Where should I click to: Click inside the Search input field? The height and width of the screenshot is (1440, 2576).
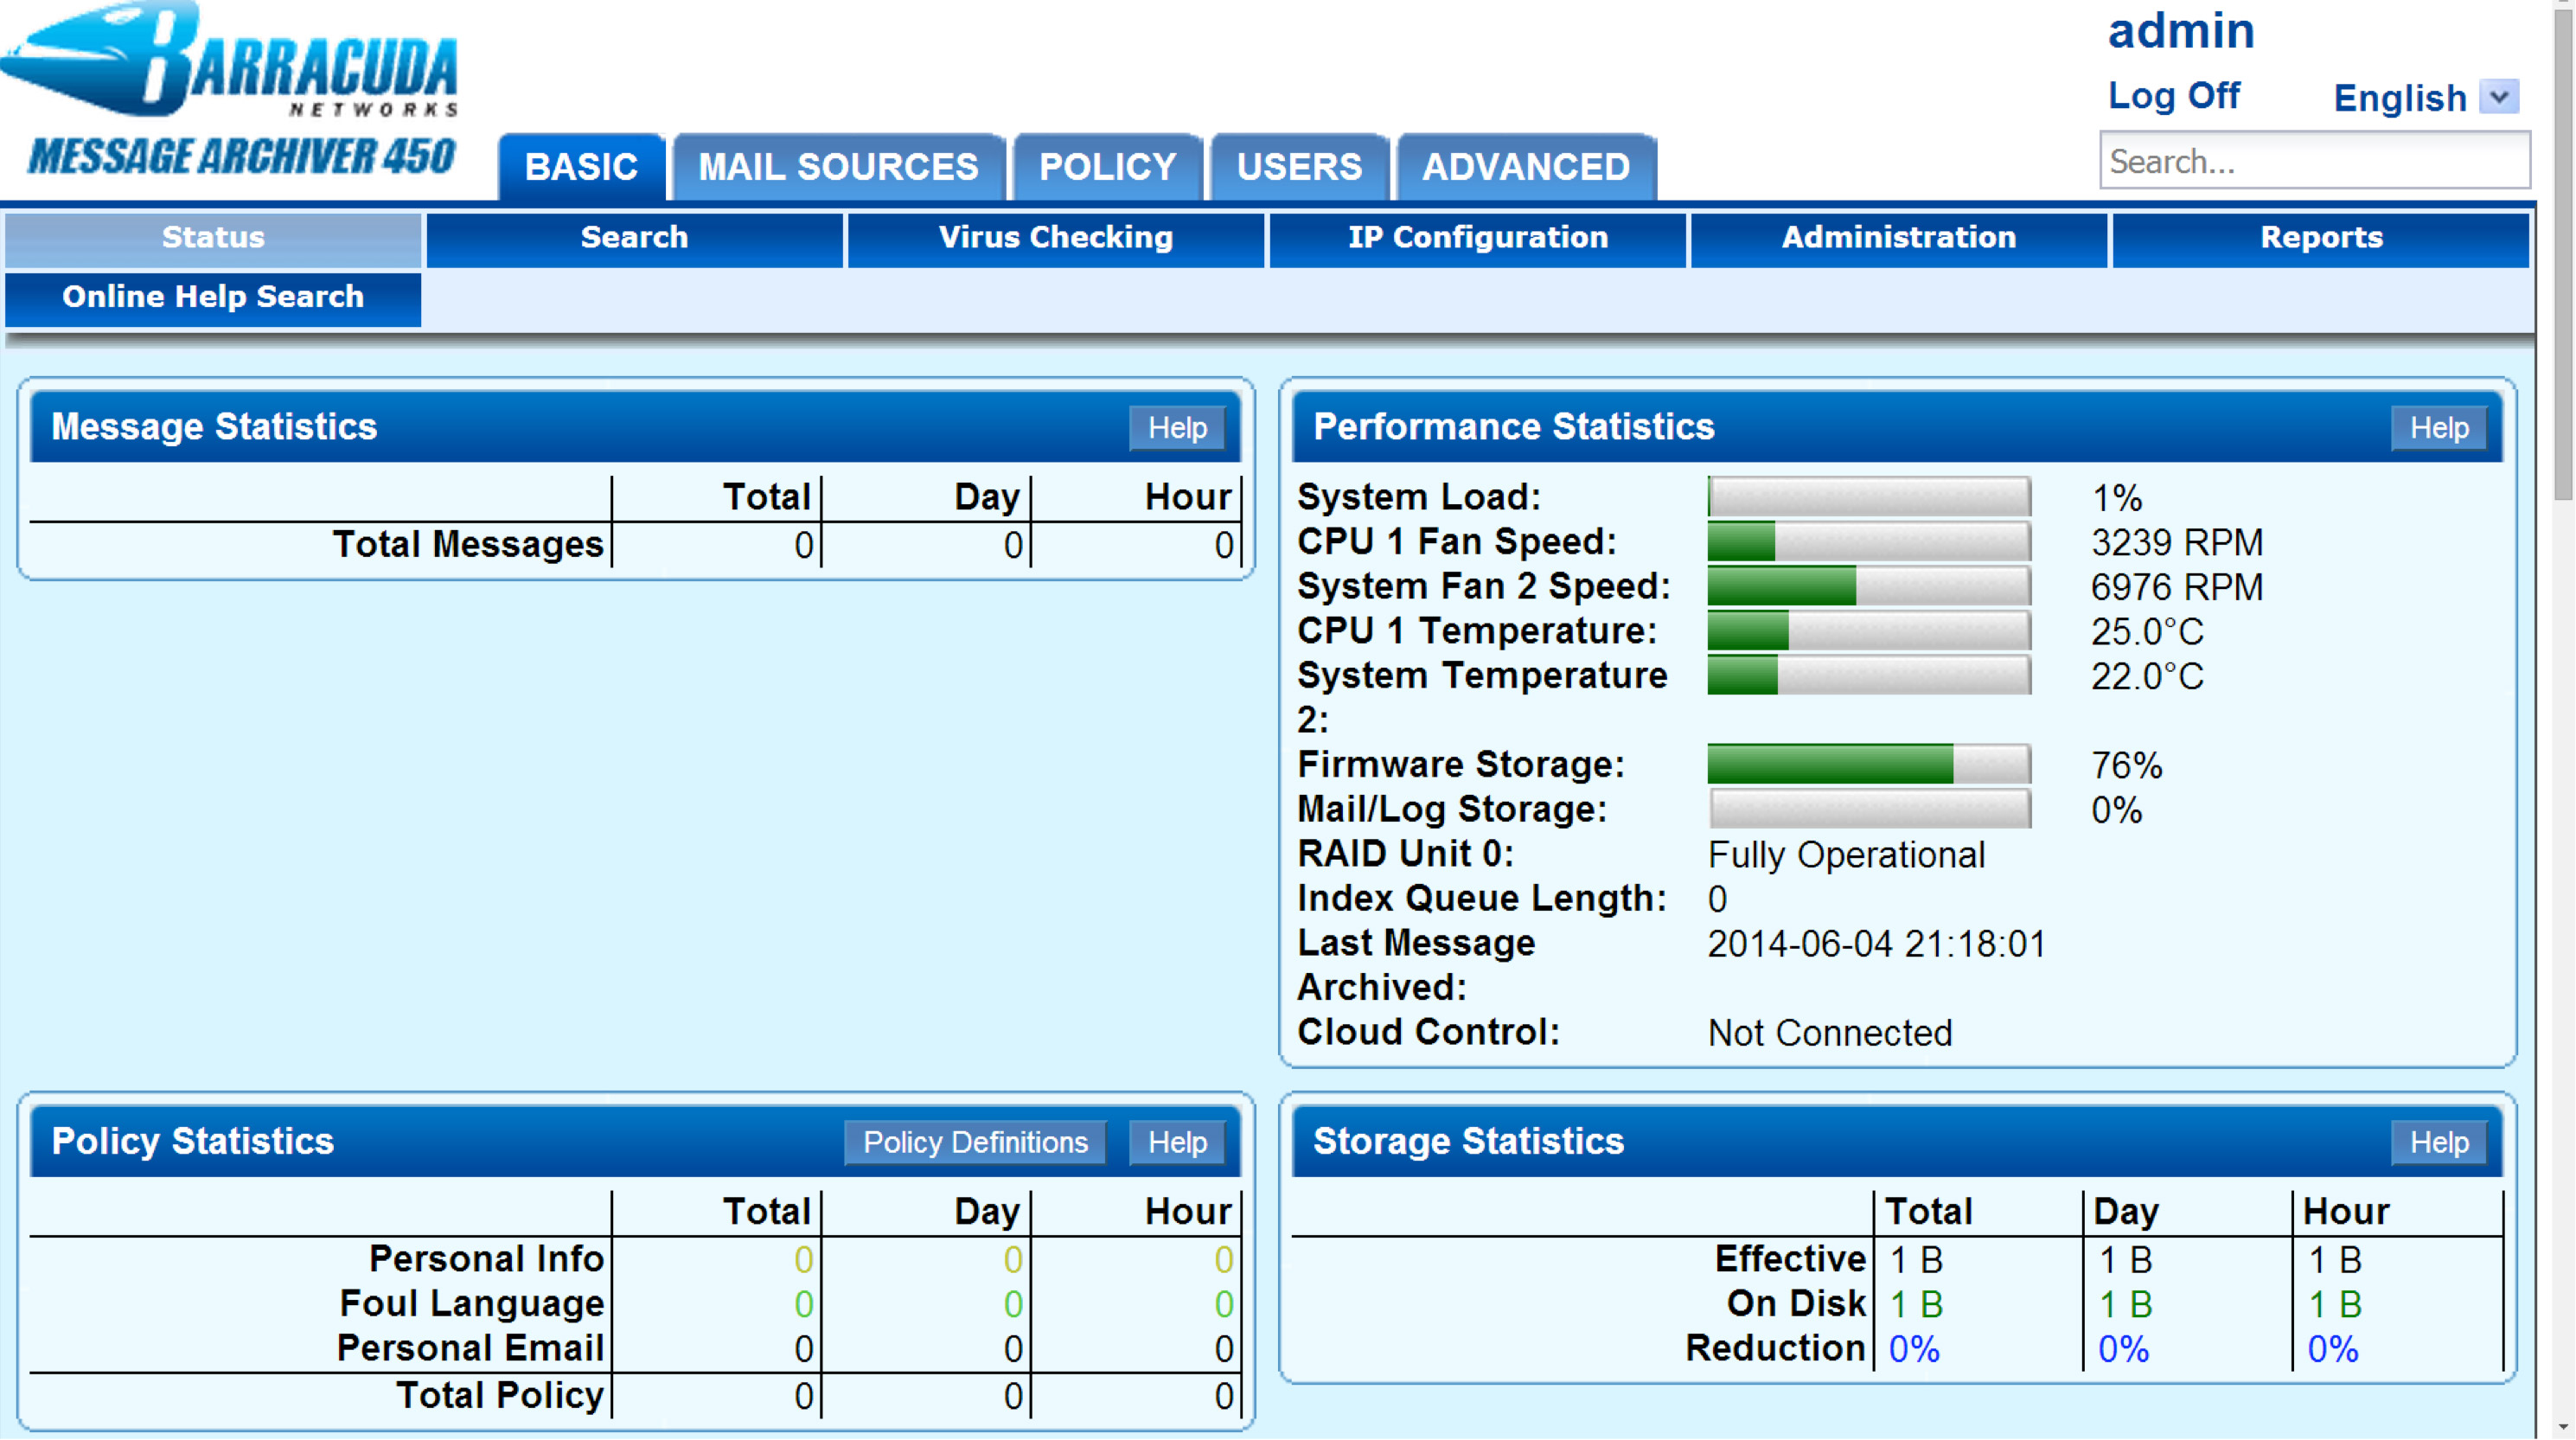(2313, 161)
